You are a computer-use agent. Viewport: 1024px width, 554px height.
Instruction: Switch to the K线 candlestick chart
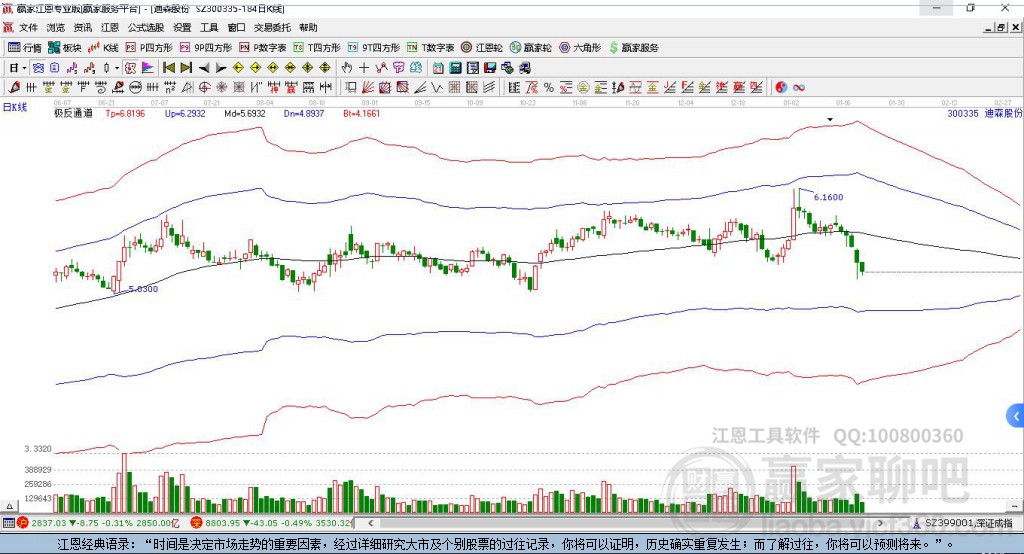[103, 48]
